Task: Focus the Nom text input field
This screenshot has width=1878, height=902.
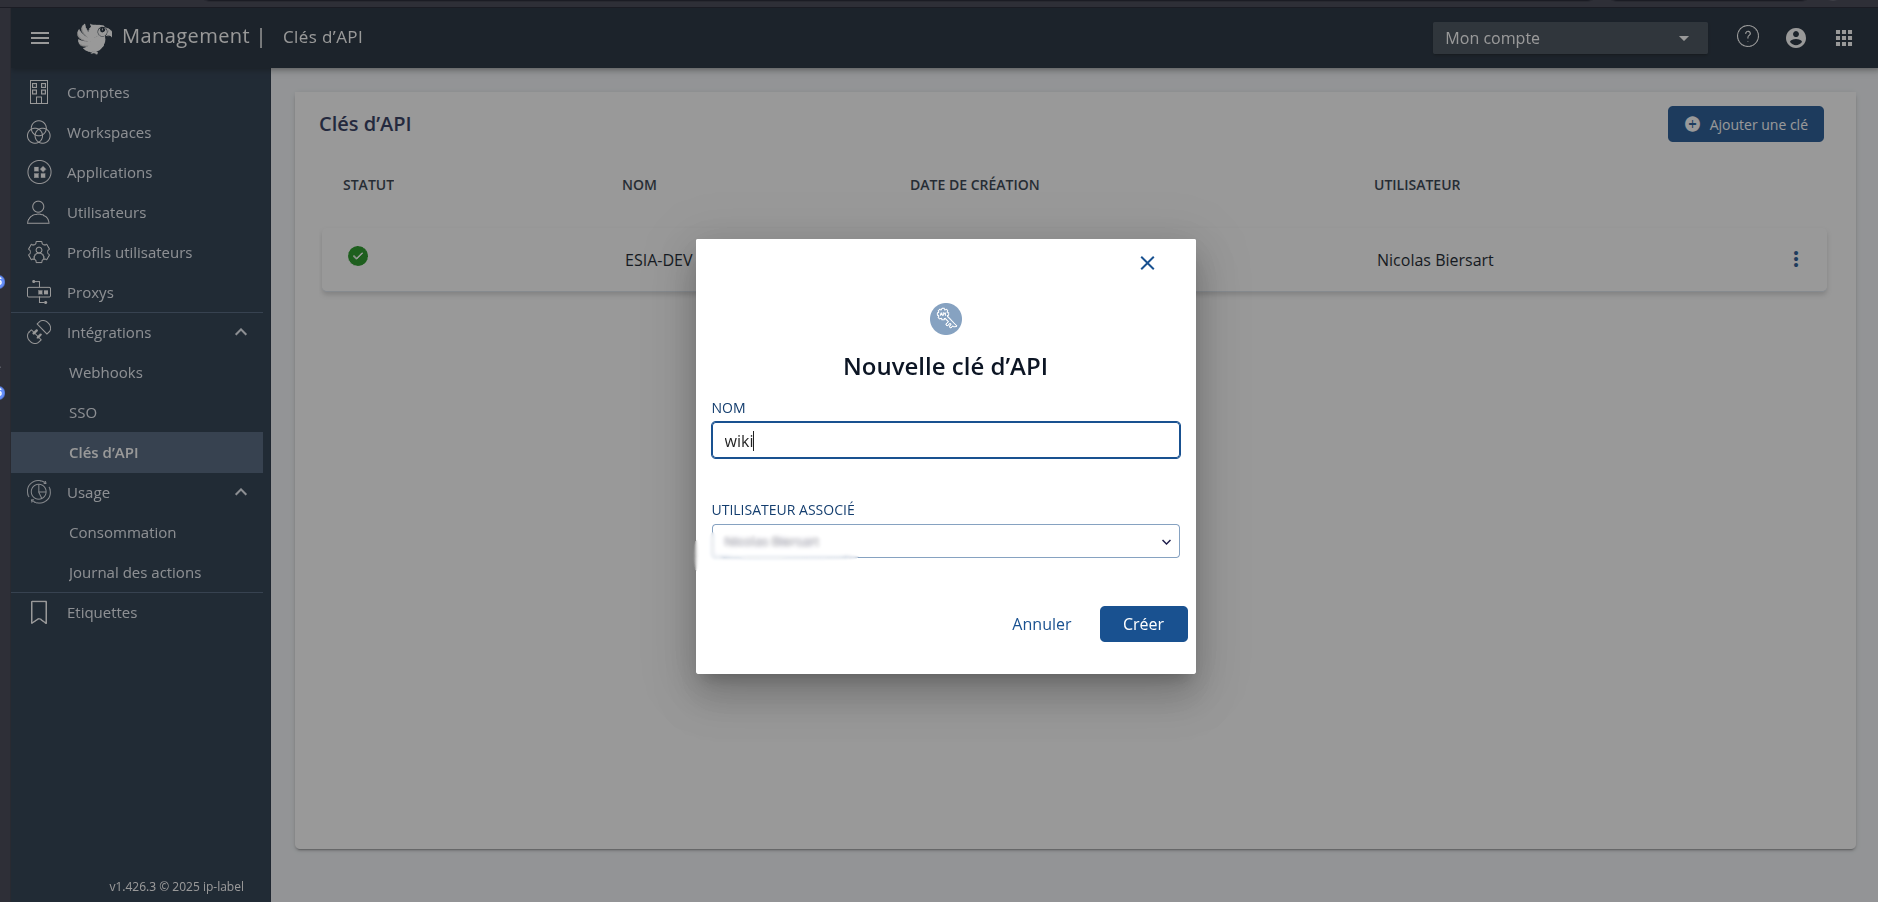Action: (945, 440)
